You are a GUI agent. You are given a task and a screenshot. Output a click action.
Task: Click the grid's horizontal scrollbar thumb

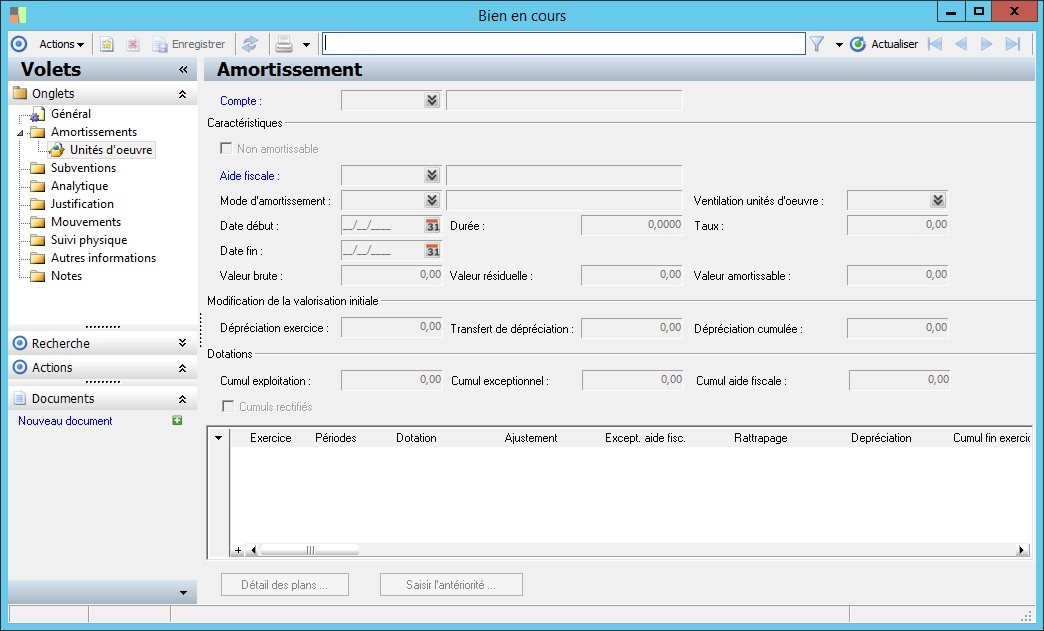pos(309,550)
